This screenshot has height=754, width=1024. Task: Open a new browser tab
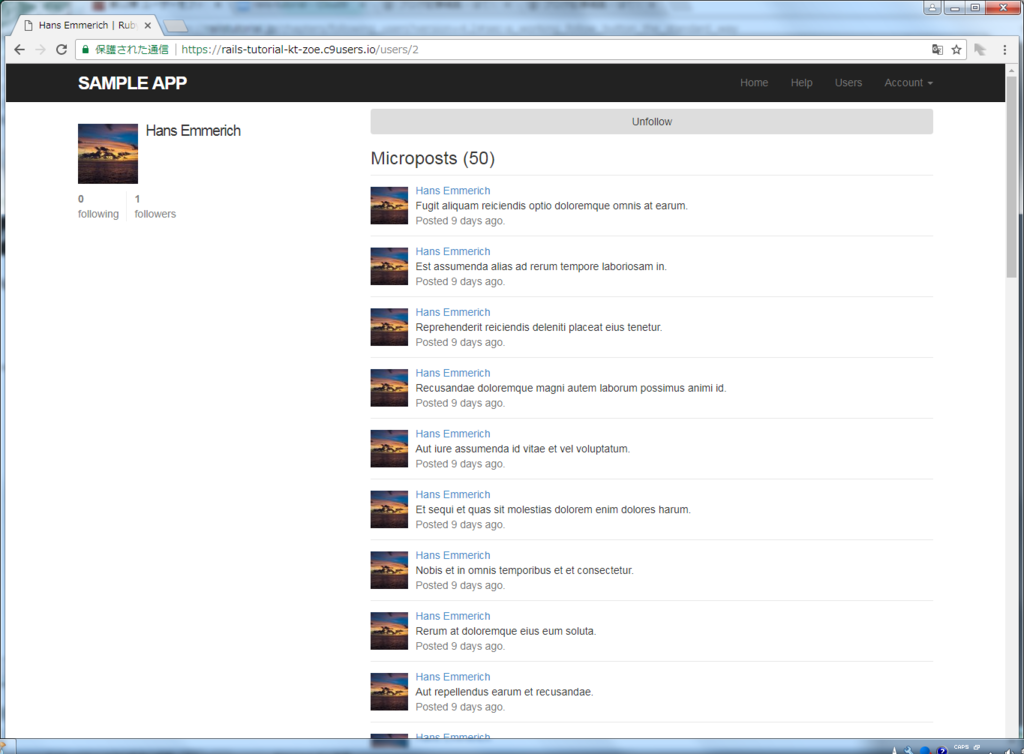pyautogui.click(x=175, y=26)
